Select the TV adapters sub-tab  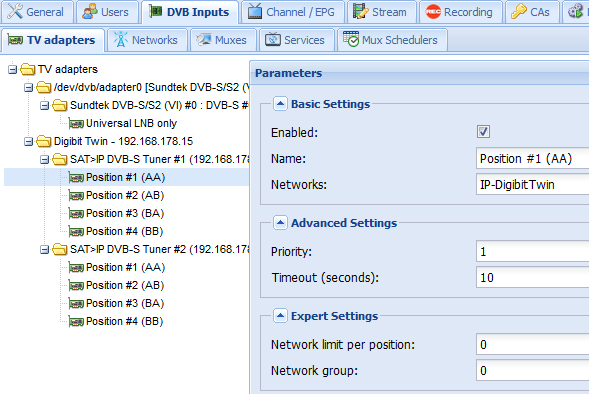pos(52,40)
